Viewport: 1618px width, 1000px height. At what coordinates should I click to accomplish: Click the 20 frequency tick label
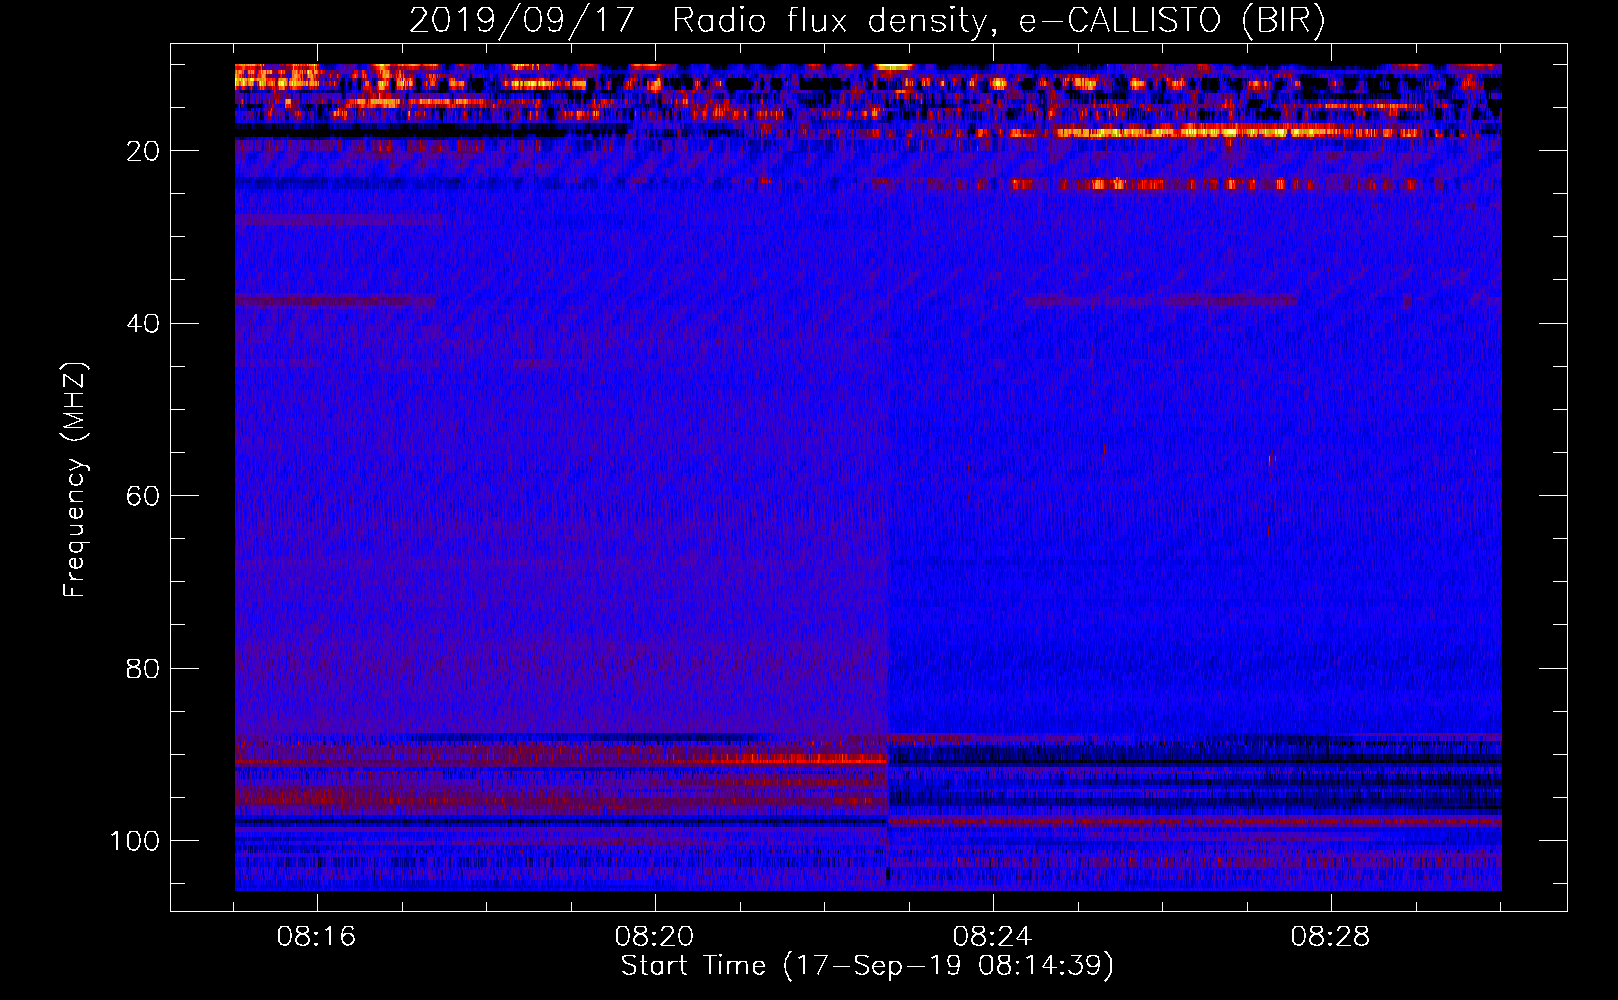point(144,151)
